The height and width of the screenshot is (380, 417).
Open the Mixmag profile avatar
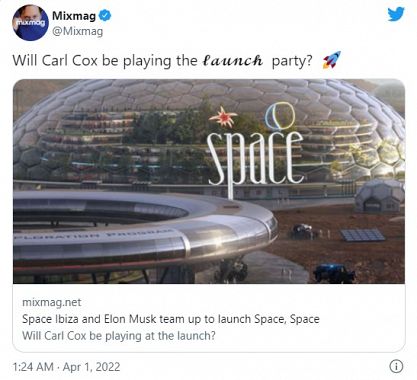pyautogui.click(x=31, y=23)
